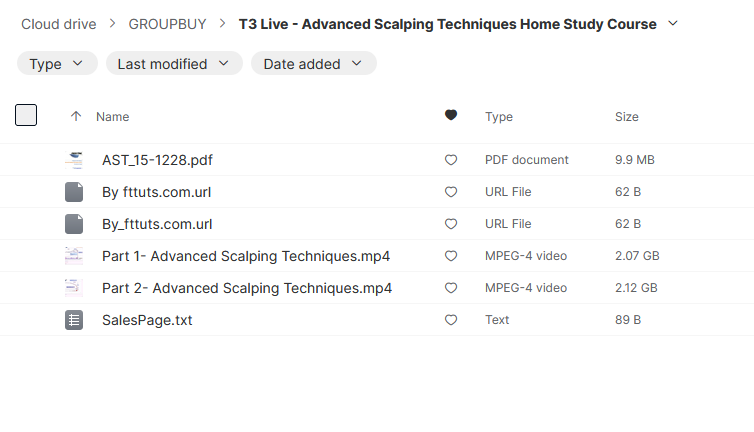Open the Date added filter dropdown
The width and height of the screenshot is (754, 432).
click(x=314, y=64)
